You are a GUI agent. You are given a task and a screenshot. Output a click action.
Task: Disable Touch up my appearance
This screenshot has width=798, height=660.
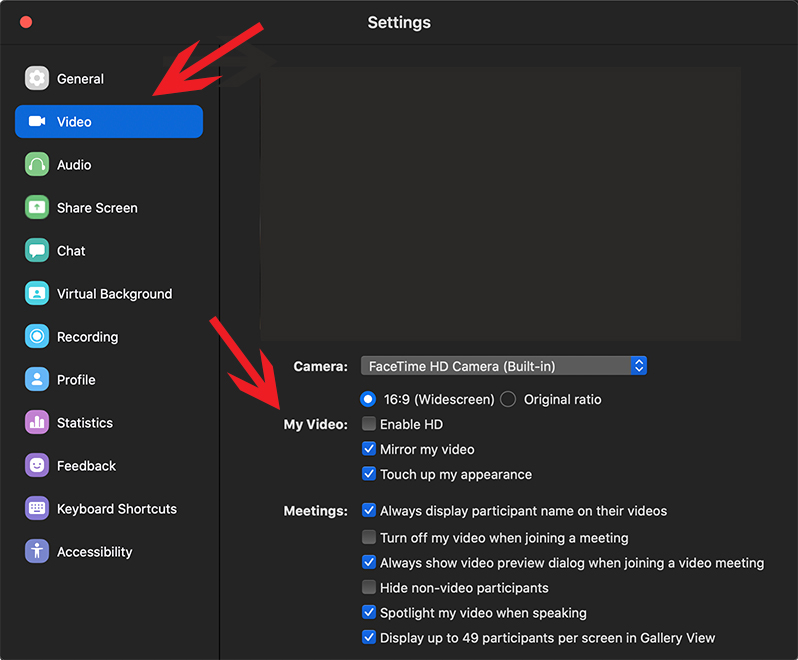click(369, 474)
